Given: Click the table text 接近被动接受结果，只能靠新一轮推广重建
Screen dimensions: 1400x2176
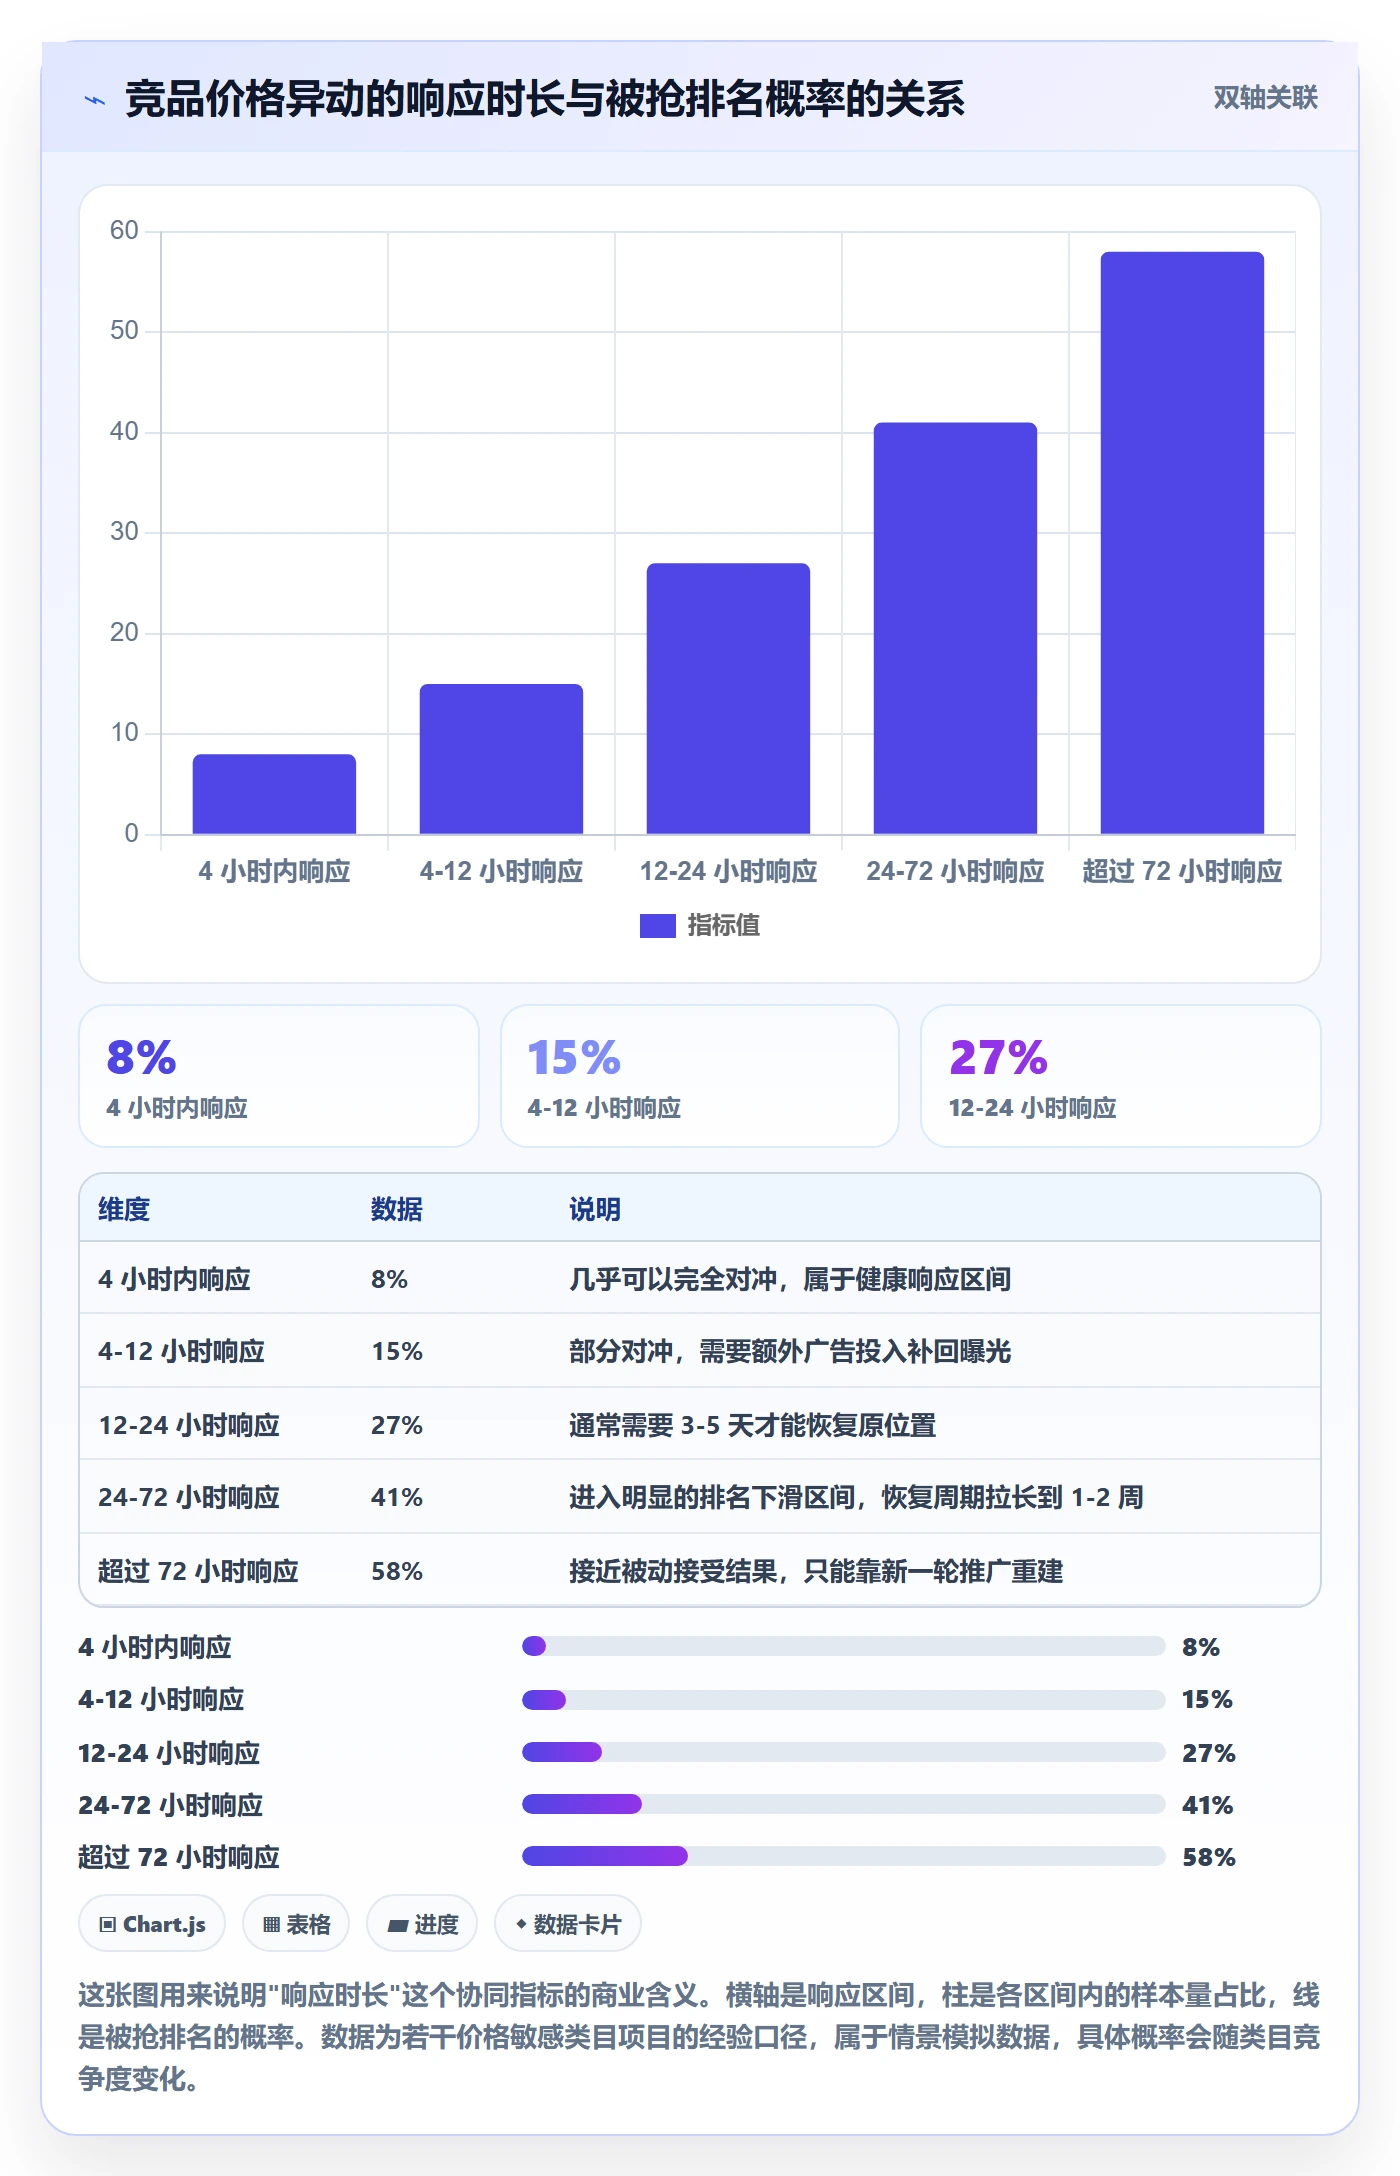Looking at the screenshot, I should click(x=816, y=1571).
